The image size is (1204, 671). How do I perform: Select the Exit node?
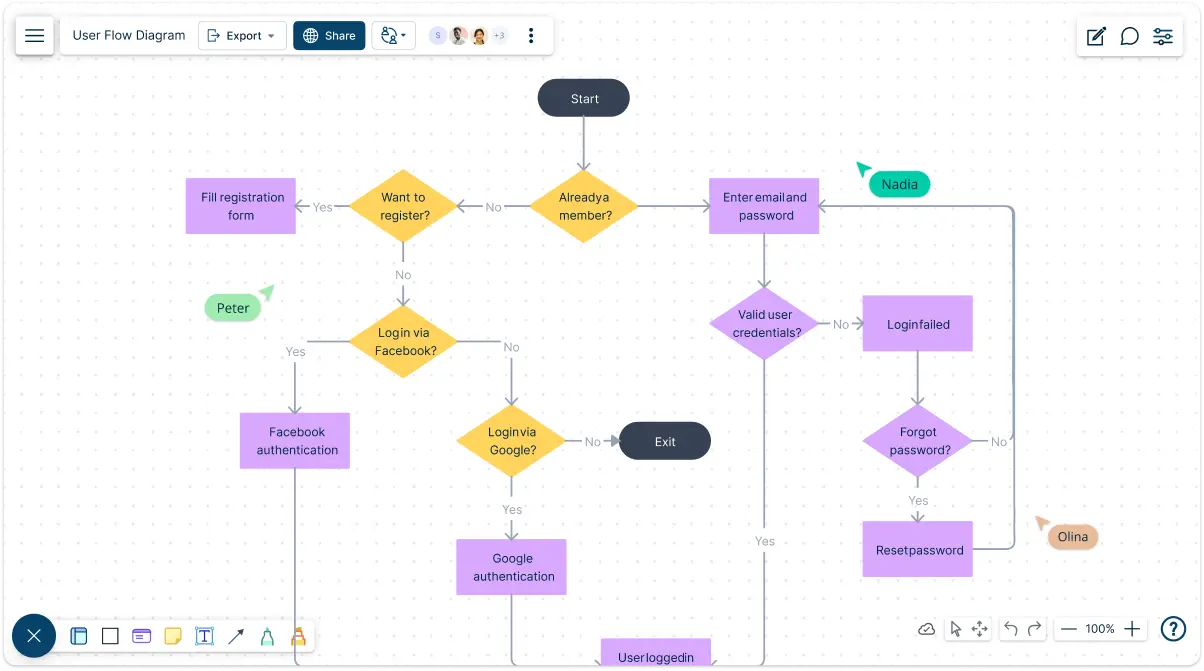pyautogui.click(x=665, y=441)
